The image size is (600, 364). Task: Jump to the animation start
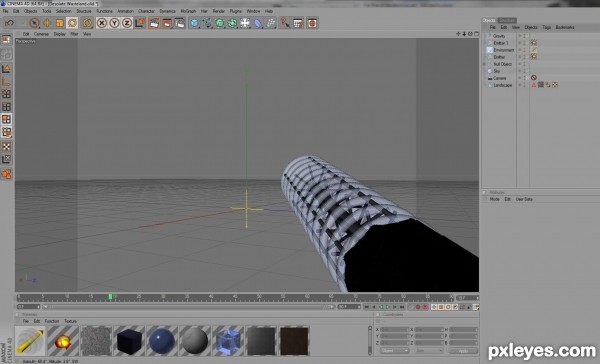click(367, 307)
